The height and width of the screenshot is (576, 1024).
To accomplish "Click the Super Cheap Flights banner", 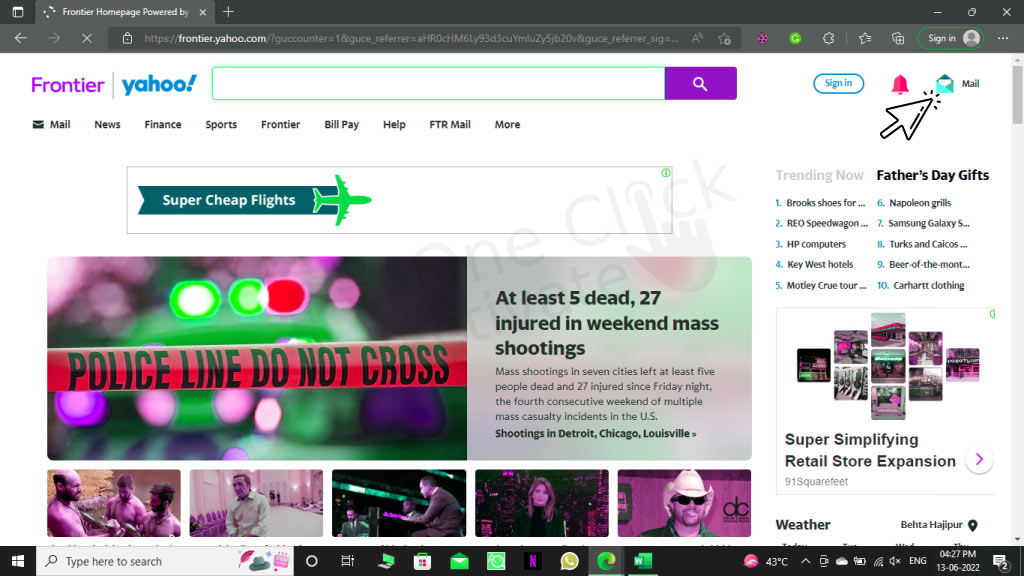I will [x=399, y=200].
